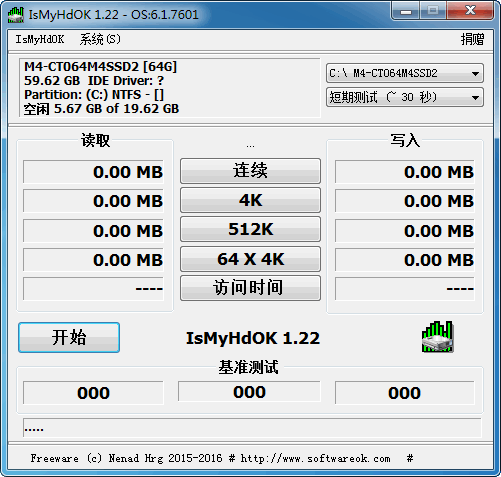Open the http://www.softwareok.com link
This screenshot has height=477, width=501.
point(315,458)
